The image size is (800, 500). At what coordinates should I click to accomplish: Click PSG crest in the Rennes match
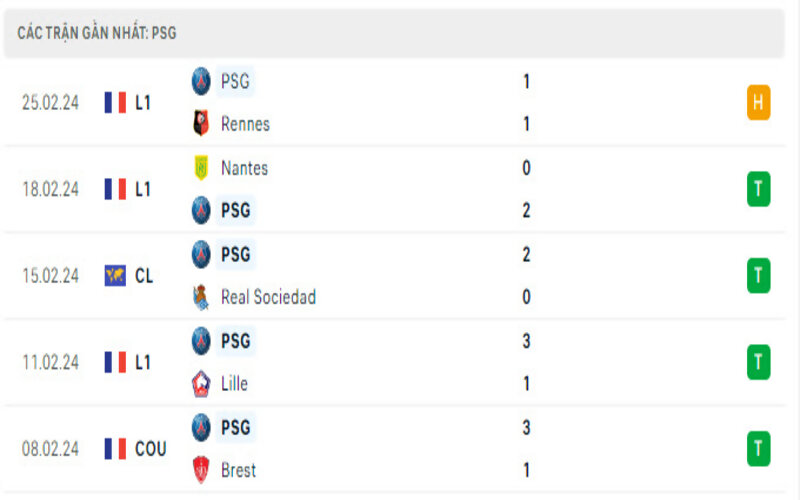202,81
